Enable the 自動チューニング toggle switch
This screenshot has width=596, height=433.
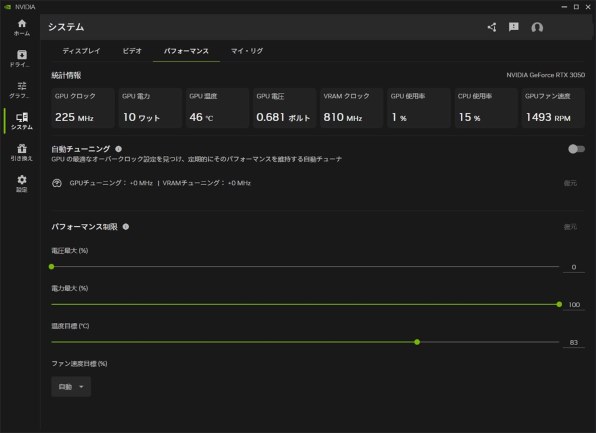point(576,149)
